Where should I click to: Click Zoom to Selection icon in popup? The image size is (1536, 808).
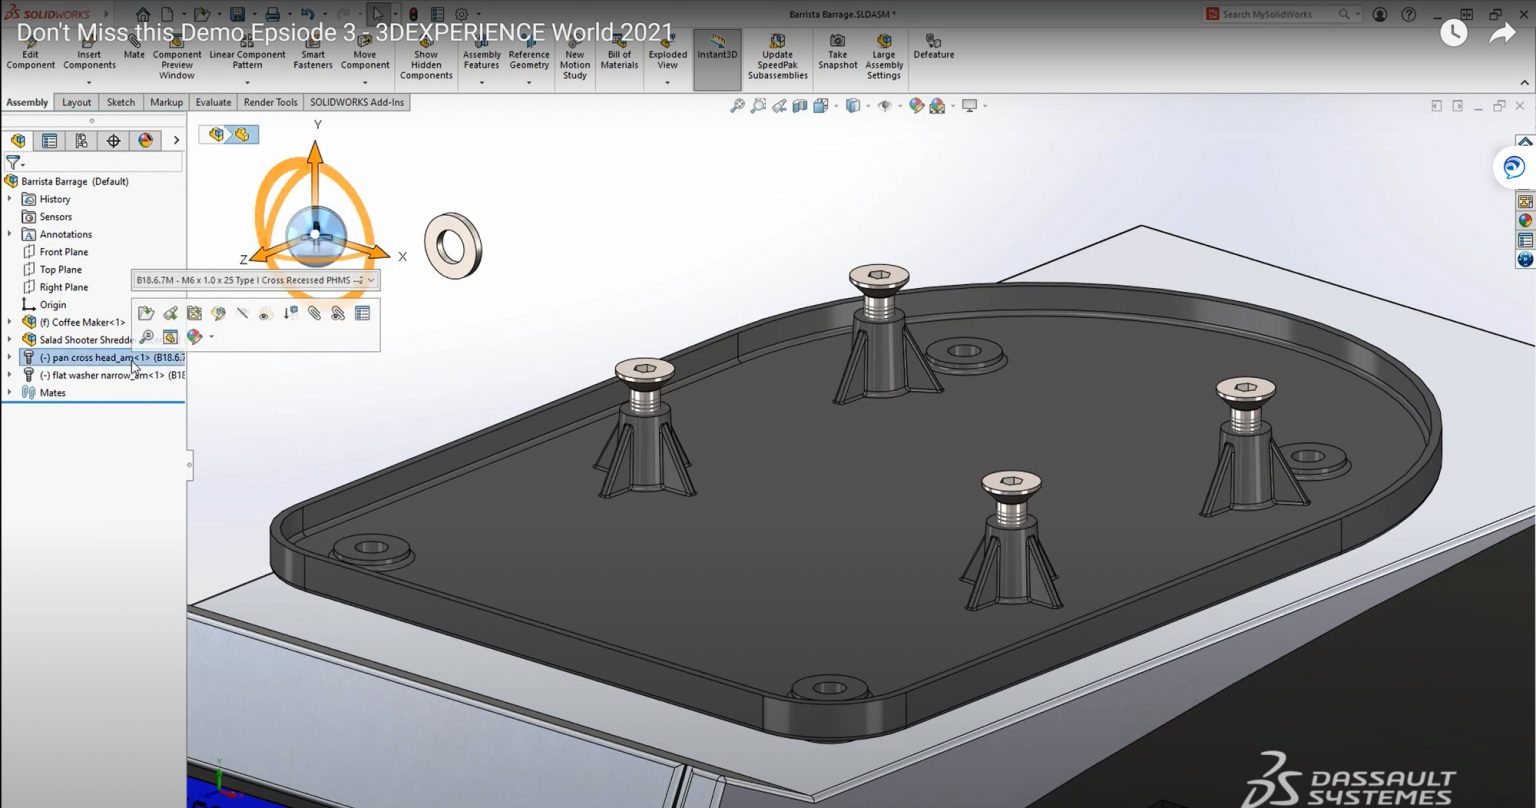click(146, 337)
